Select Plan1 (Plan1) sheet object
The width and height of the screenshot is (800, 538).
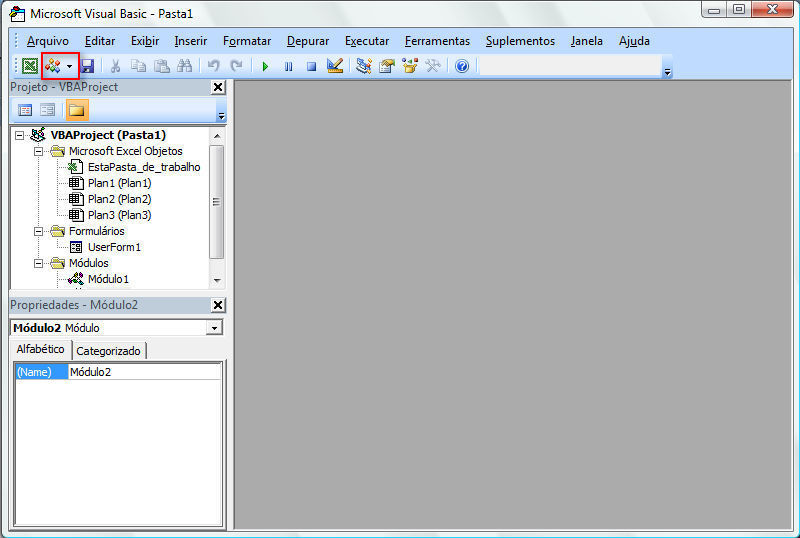pos(119,183)
